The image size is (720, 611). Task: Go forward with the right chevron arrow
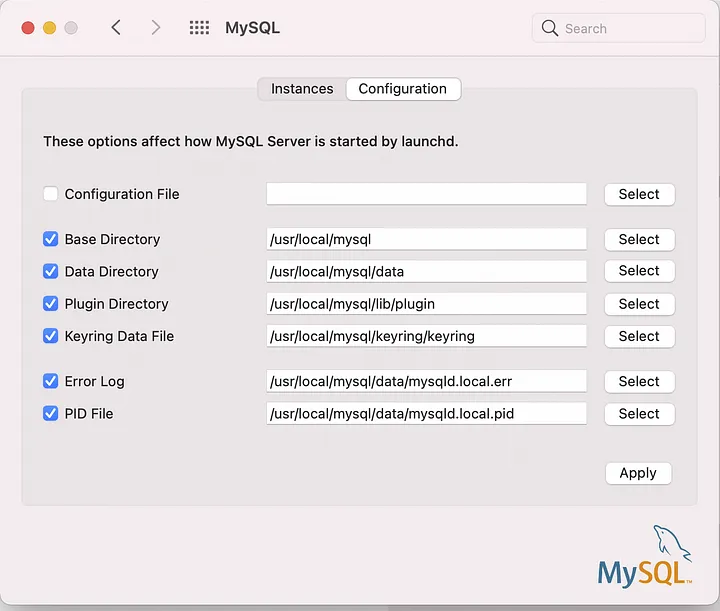tap(156, 28)
